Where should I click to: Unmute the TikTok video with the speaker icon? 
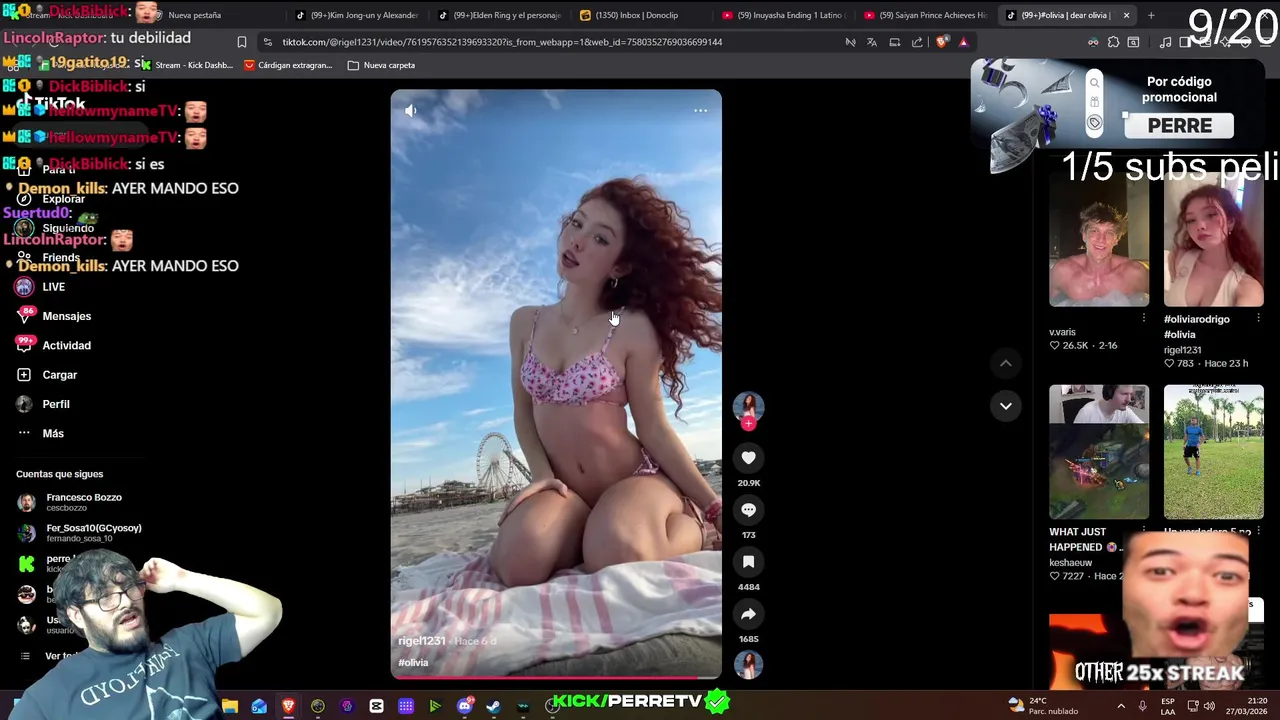click(x=410, y=111)
